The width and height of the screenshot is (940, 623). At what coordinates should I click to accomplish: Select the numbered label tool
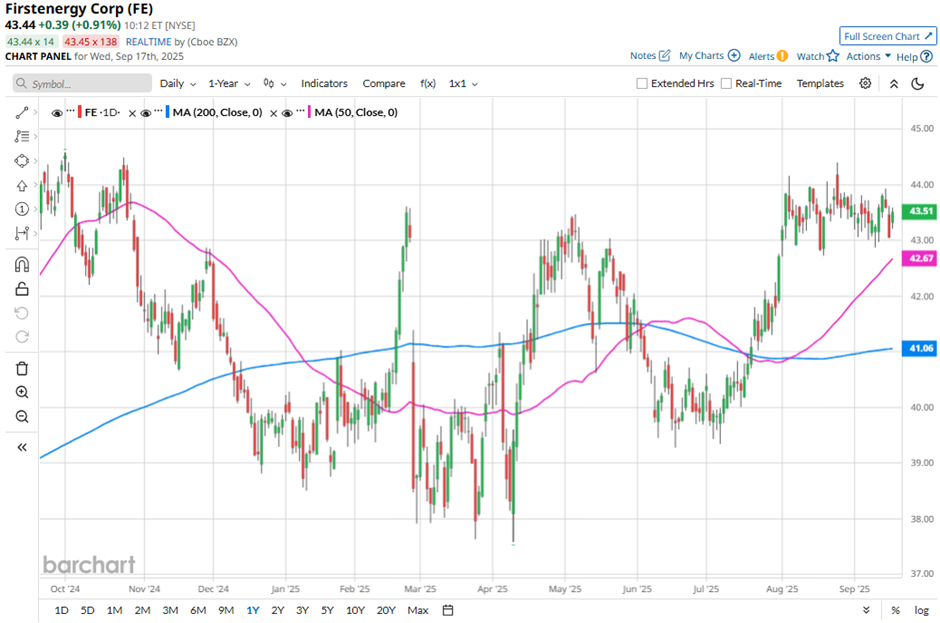(x=22, y=209)
